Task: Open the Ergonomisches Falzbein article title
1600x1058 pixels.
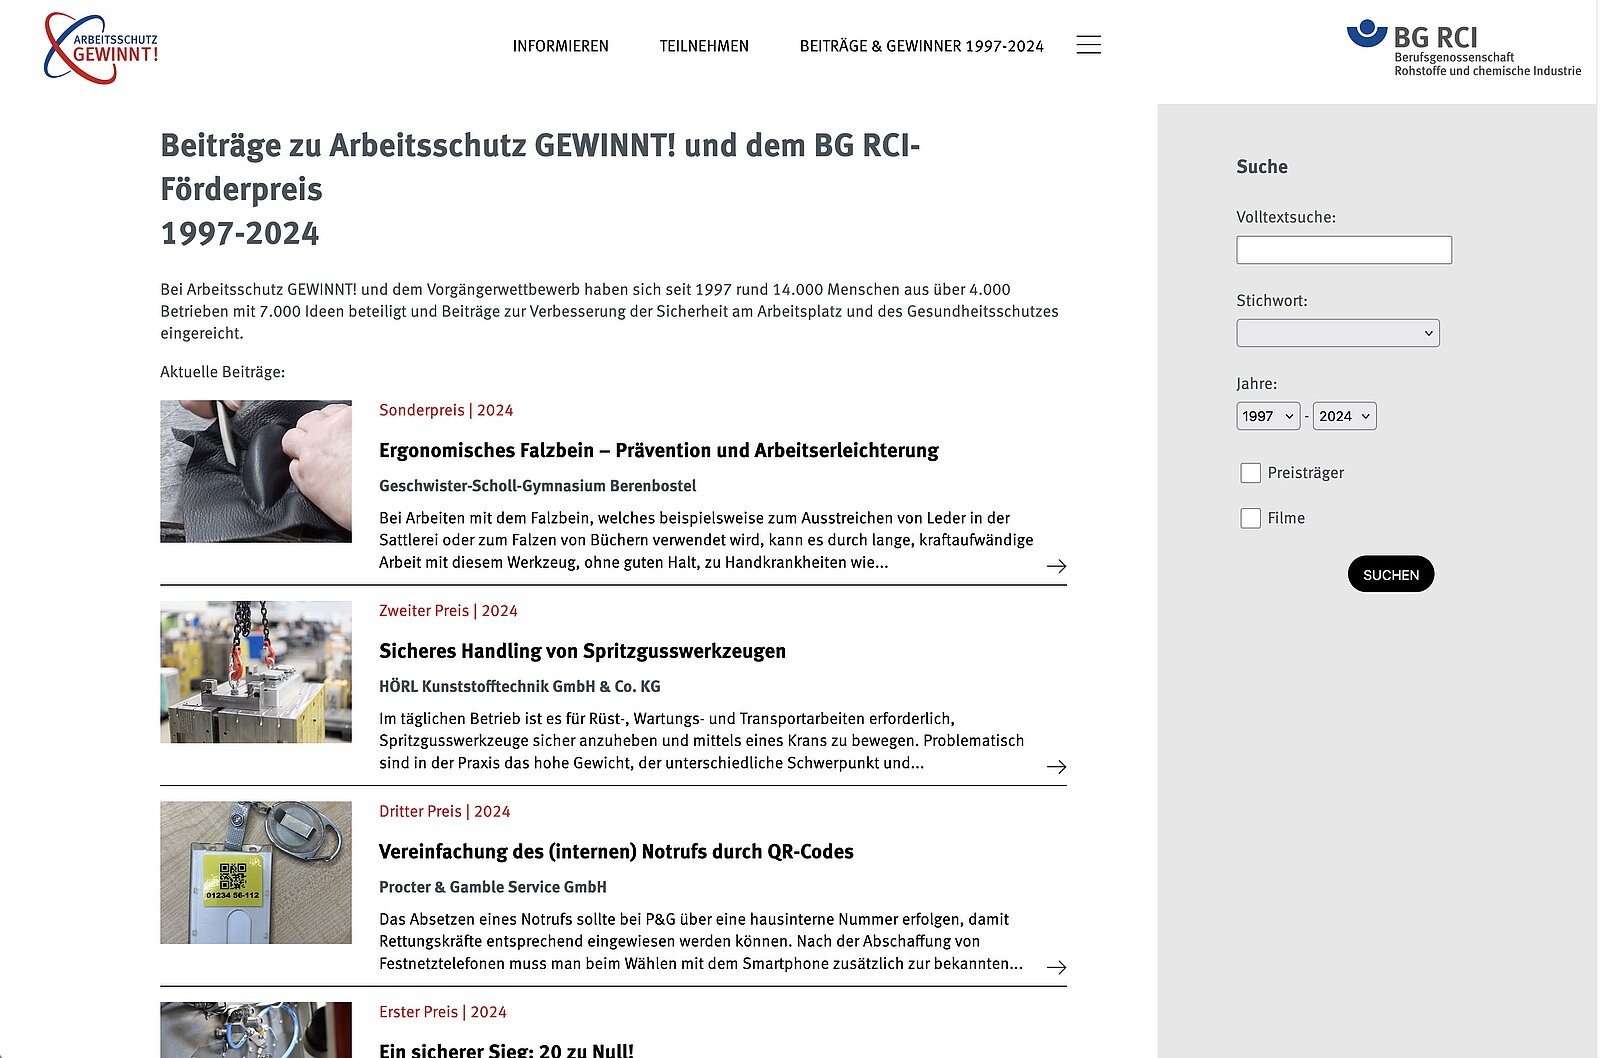Action: point(659,451)
